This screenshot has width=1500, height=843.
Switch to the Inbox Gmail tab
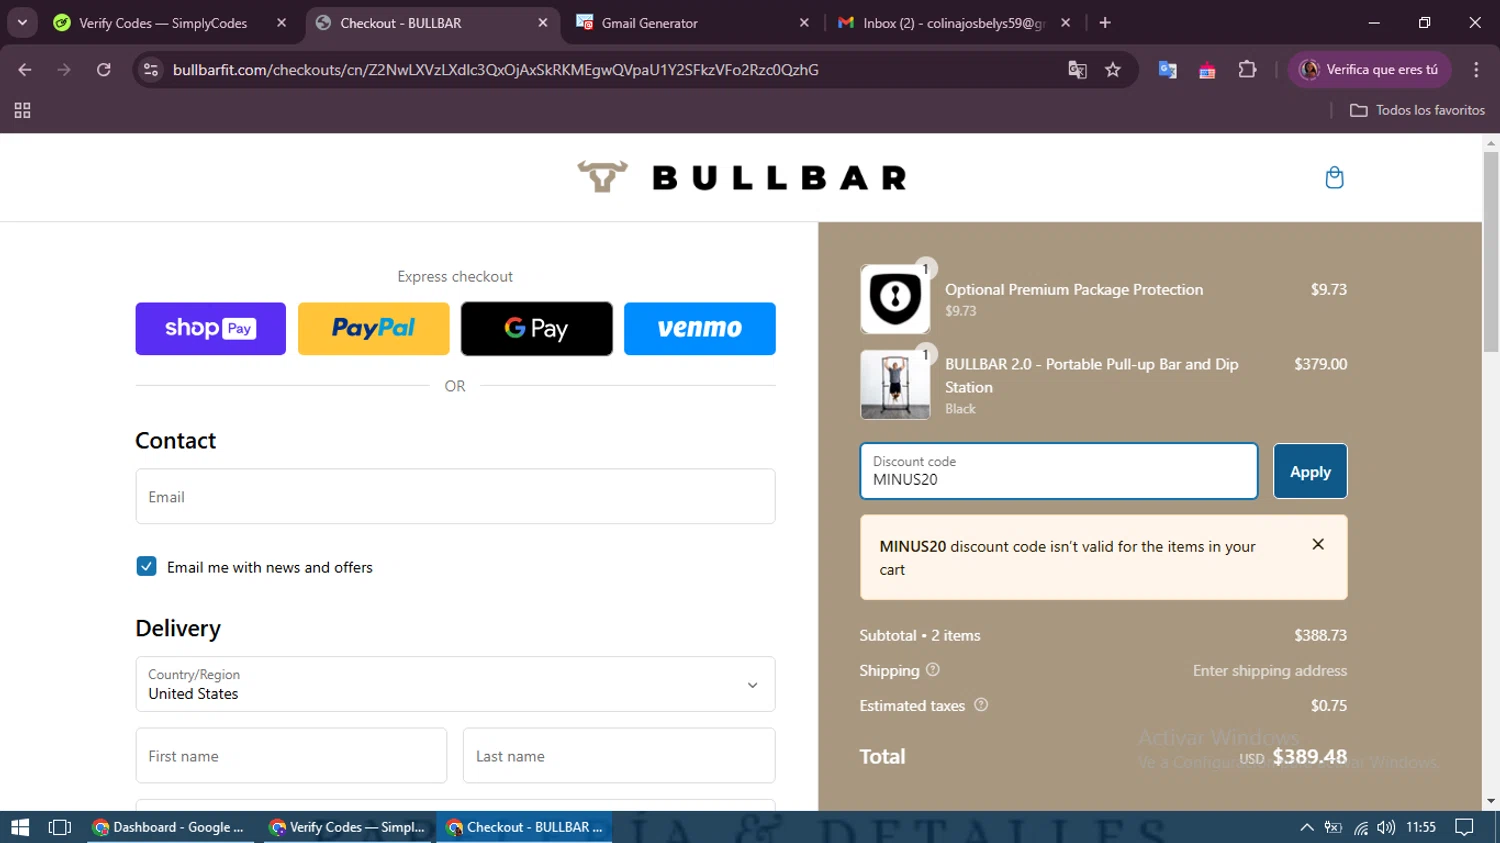click(x=952, y=22)
